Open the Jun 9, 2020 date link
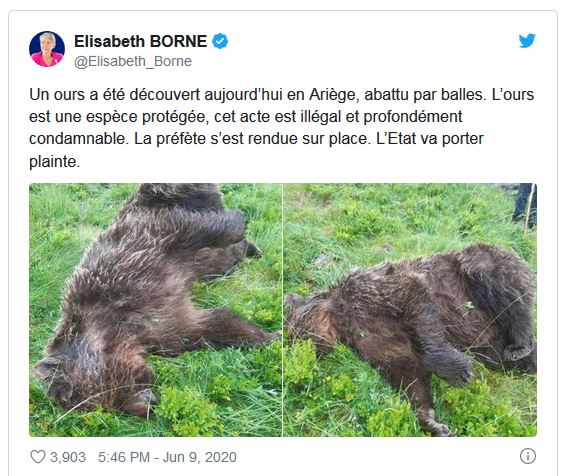This screenshot has width=568, height=476. point(200,457)
